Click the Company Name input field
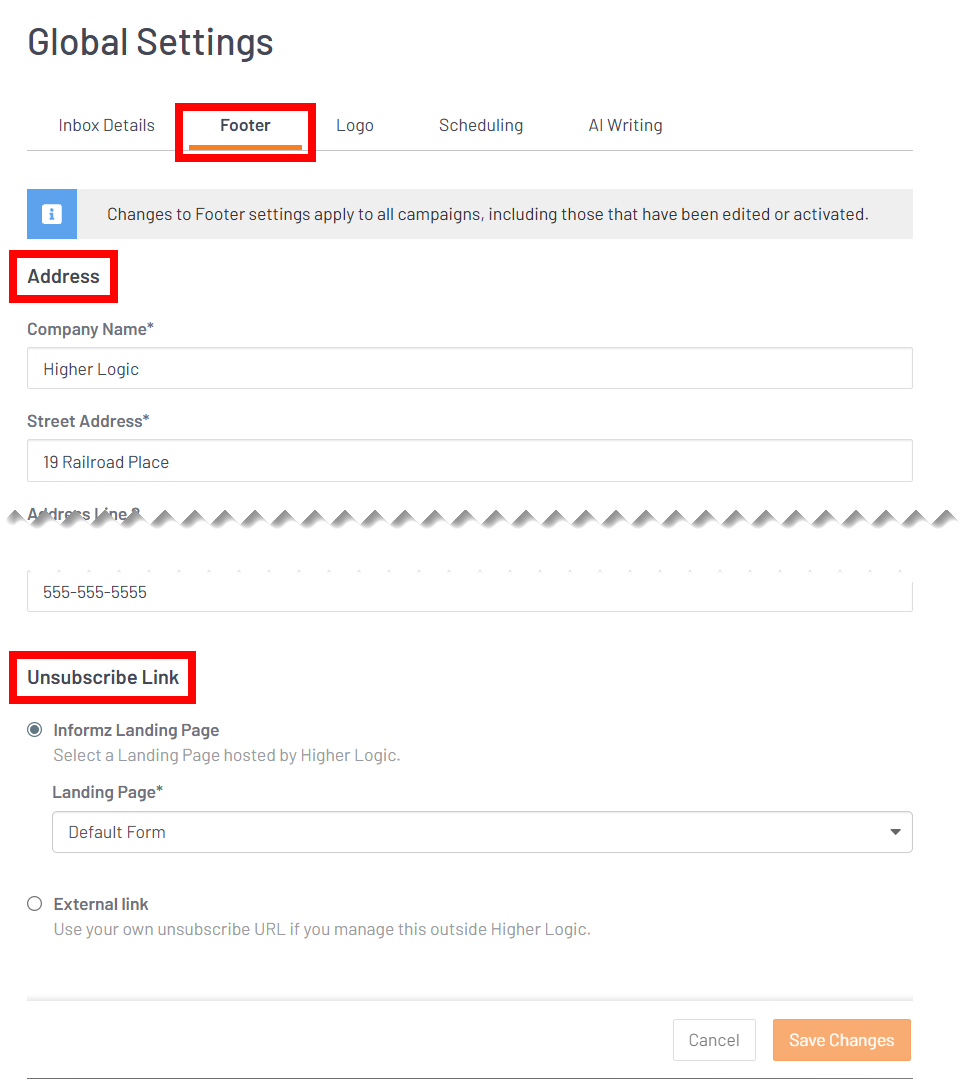Viewport: 962px width, 1079px height. [469, 368]
